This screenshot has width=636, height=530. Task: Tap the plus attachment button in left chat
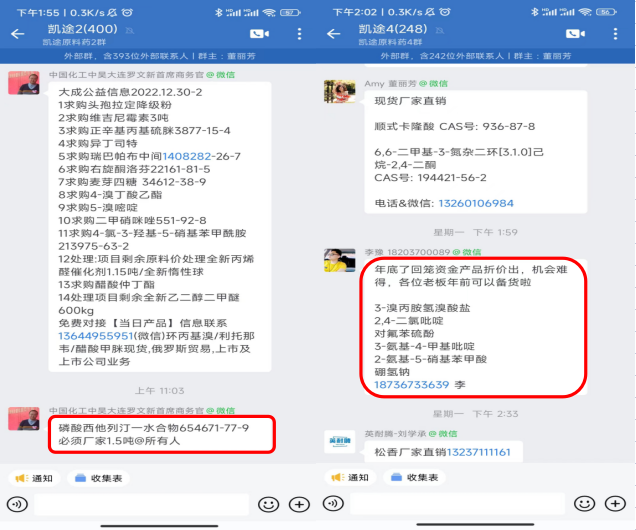tap(299, 504)
